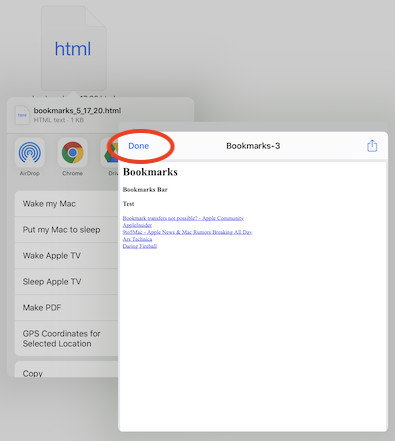This screenshot has width=395, height=441.
Task: Tap Done in the Bookmarks-3 preview
Action: pyautogui.click(x=139, y=146)
